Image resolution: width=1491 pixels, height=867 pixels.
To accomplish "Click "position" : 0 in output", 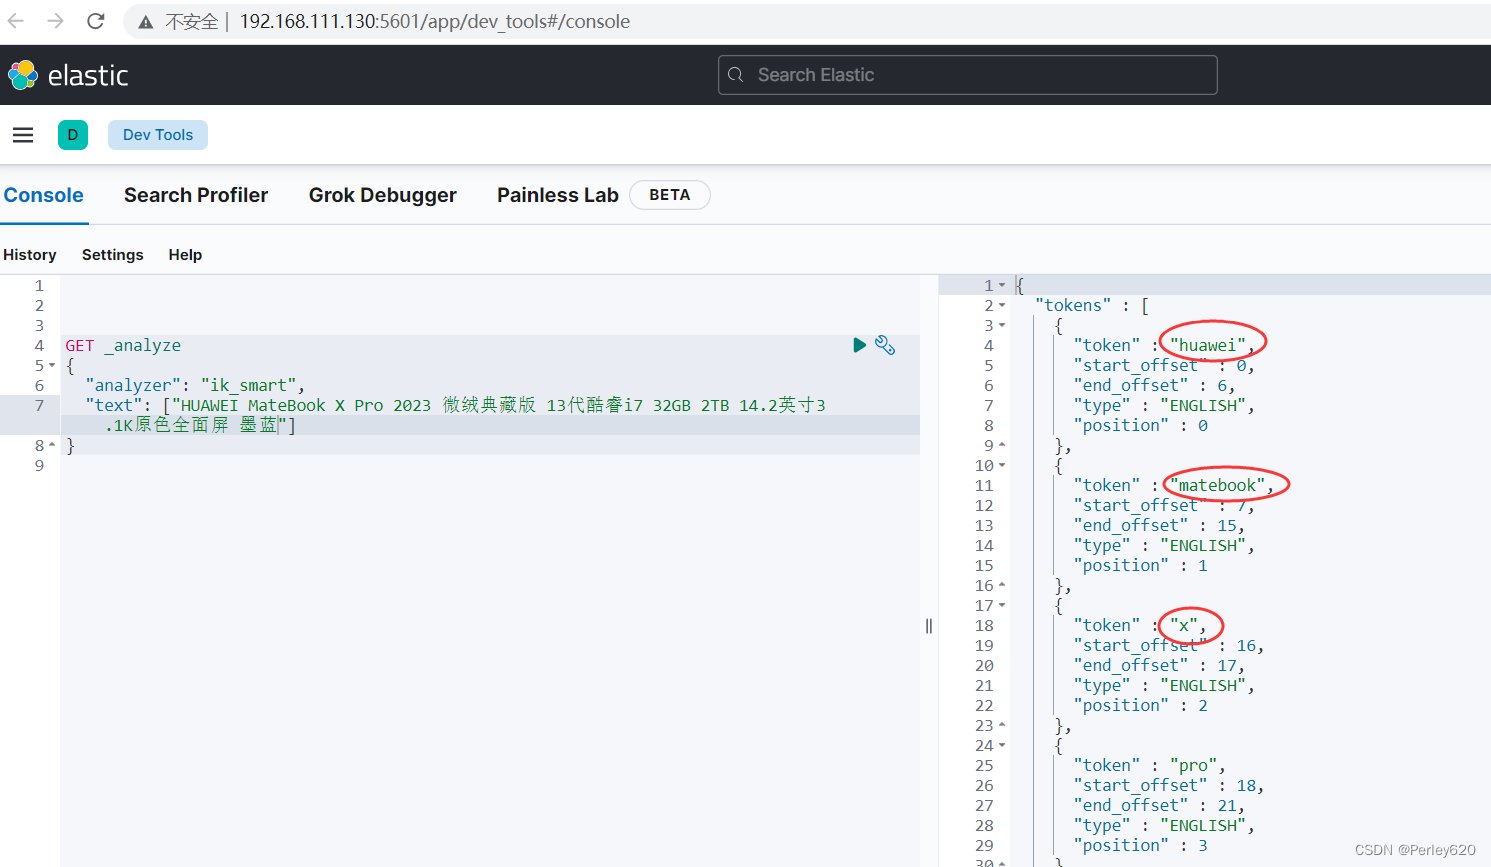I will [x=1140, y=425].
